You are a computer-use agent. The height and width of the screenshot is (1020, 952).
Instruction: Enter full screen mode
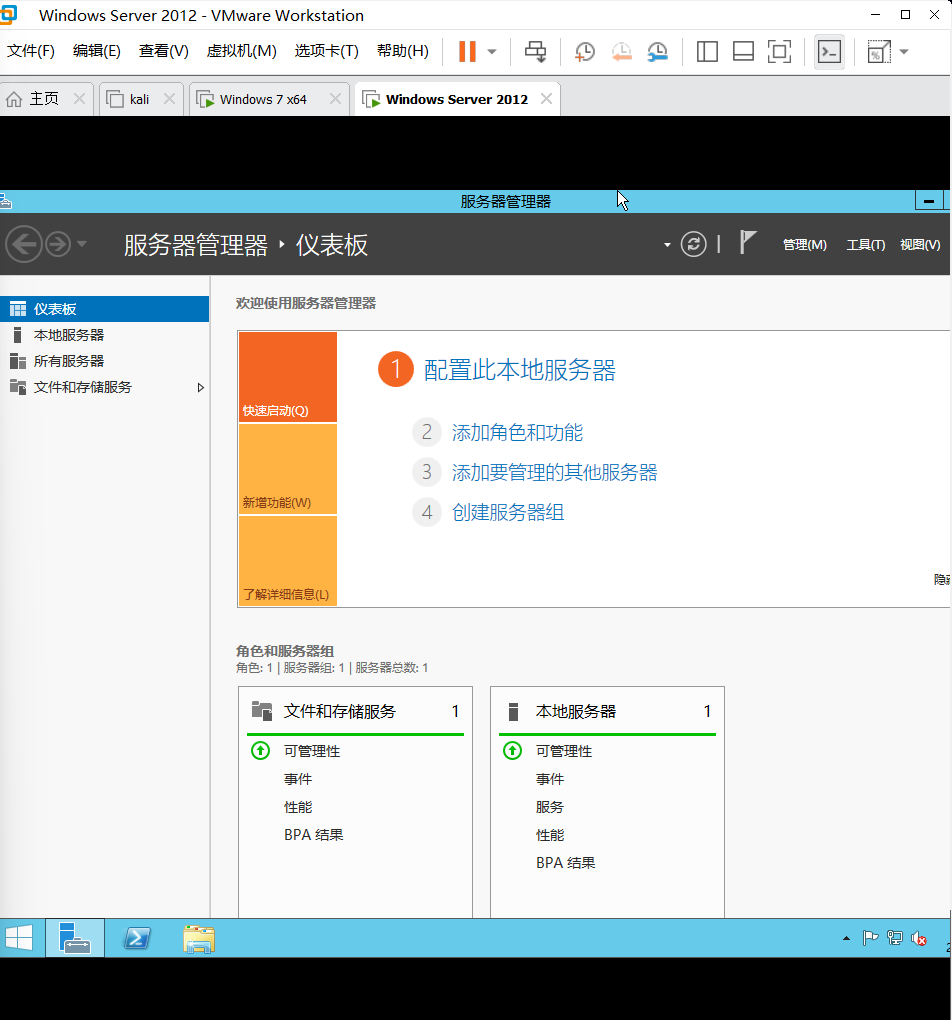click(x=780, y=51)
